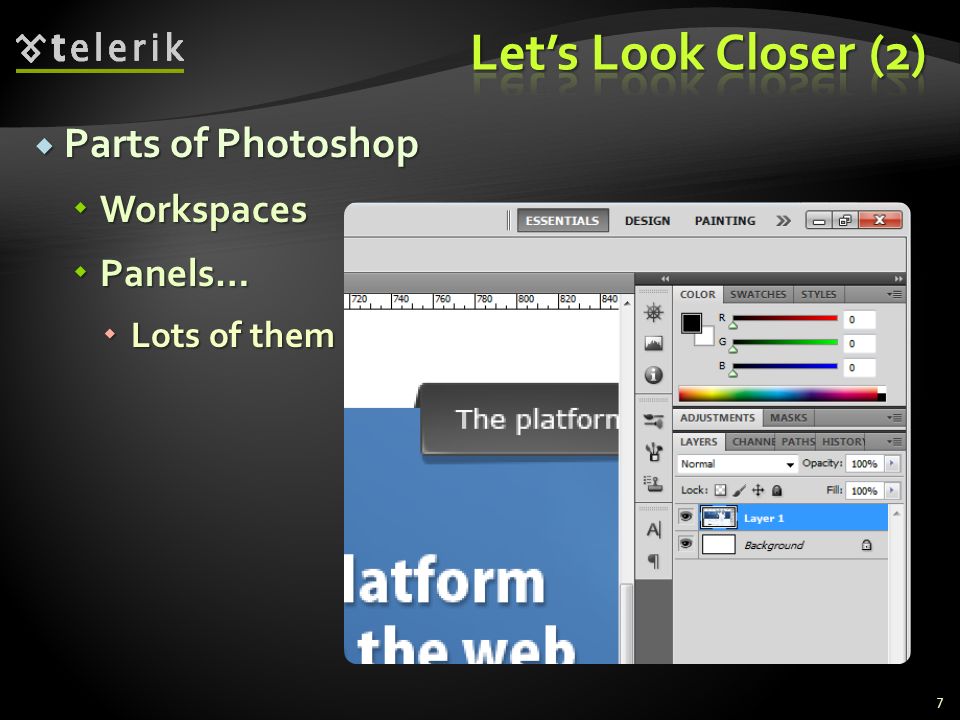Enable lock transparent pixels icon
This screenshot has height=720, width=960.
721,490
